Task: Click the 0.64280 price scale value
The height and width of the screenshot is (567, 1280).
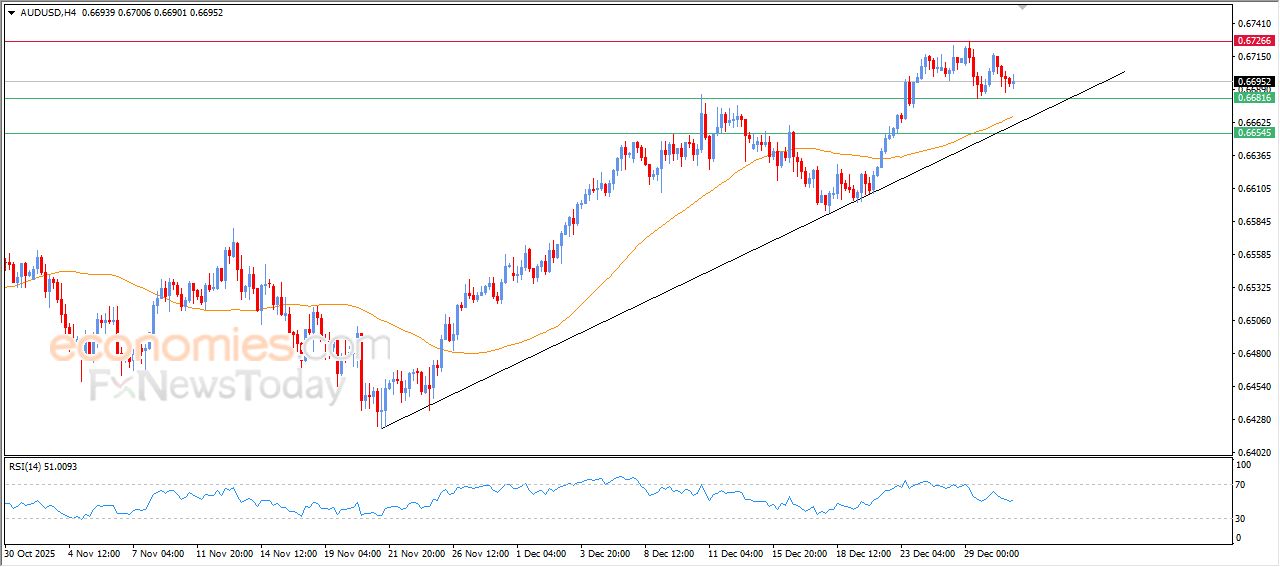Action: (x=1253, y=420)
